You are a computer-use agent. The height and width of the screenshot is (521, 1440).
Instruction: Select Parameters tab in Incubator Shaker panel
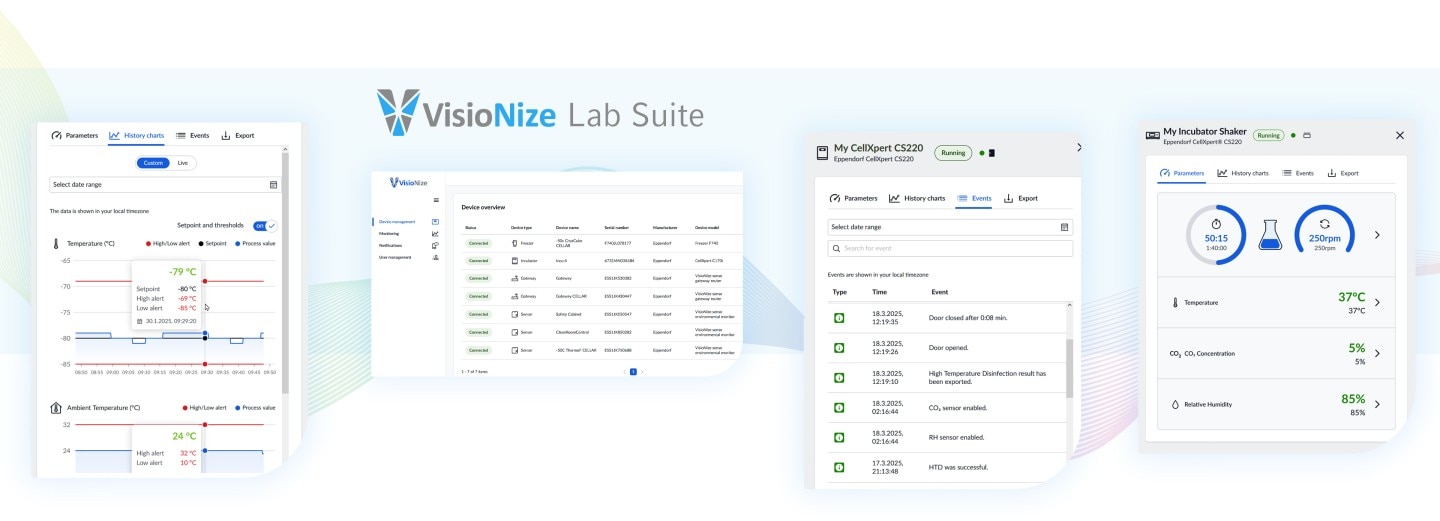(1182, 173)
